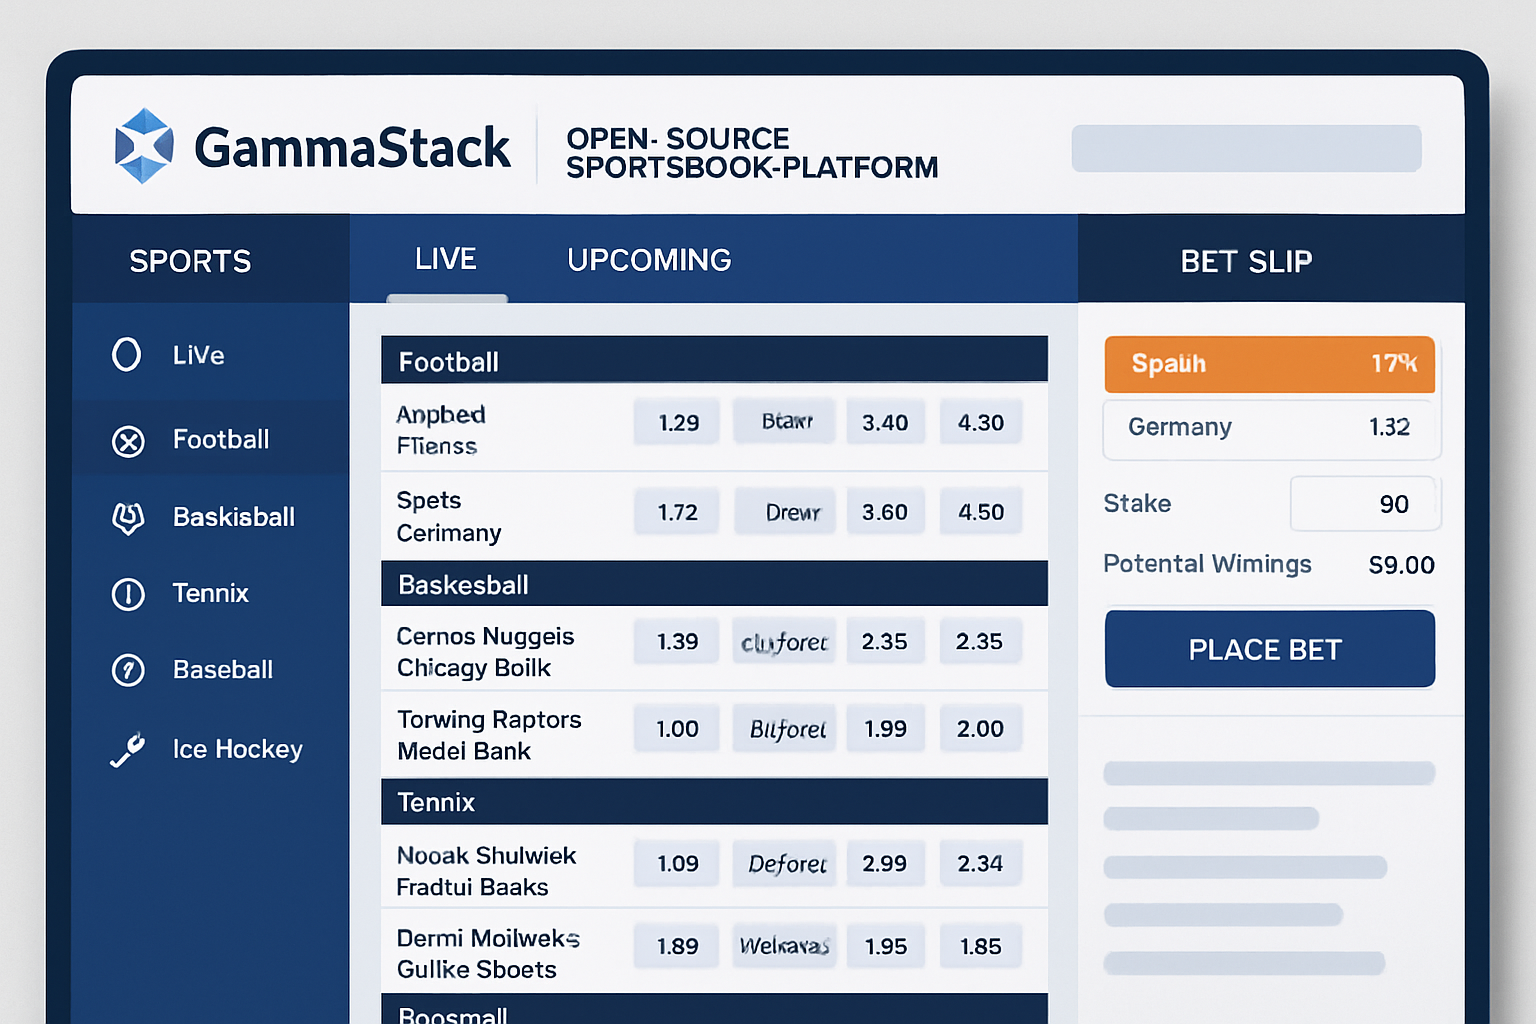This screenshot has width=1536, height=1024.
Task: Click the search bar in header
Action: click(1246, 149)
